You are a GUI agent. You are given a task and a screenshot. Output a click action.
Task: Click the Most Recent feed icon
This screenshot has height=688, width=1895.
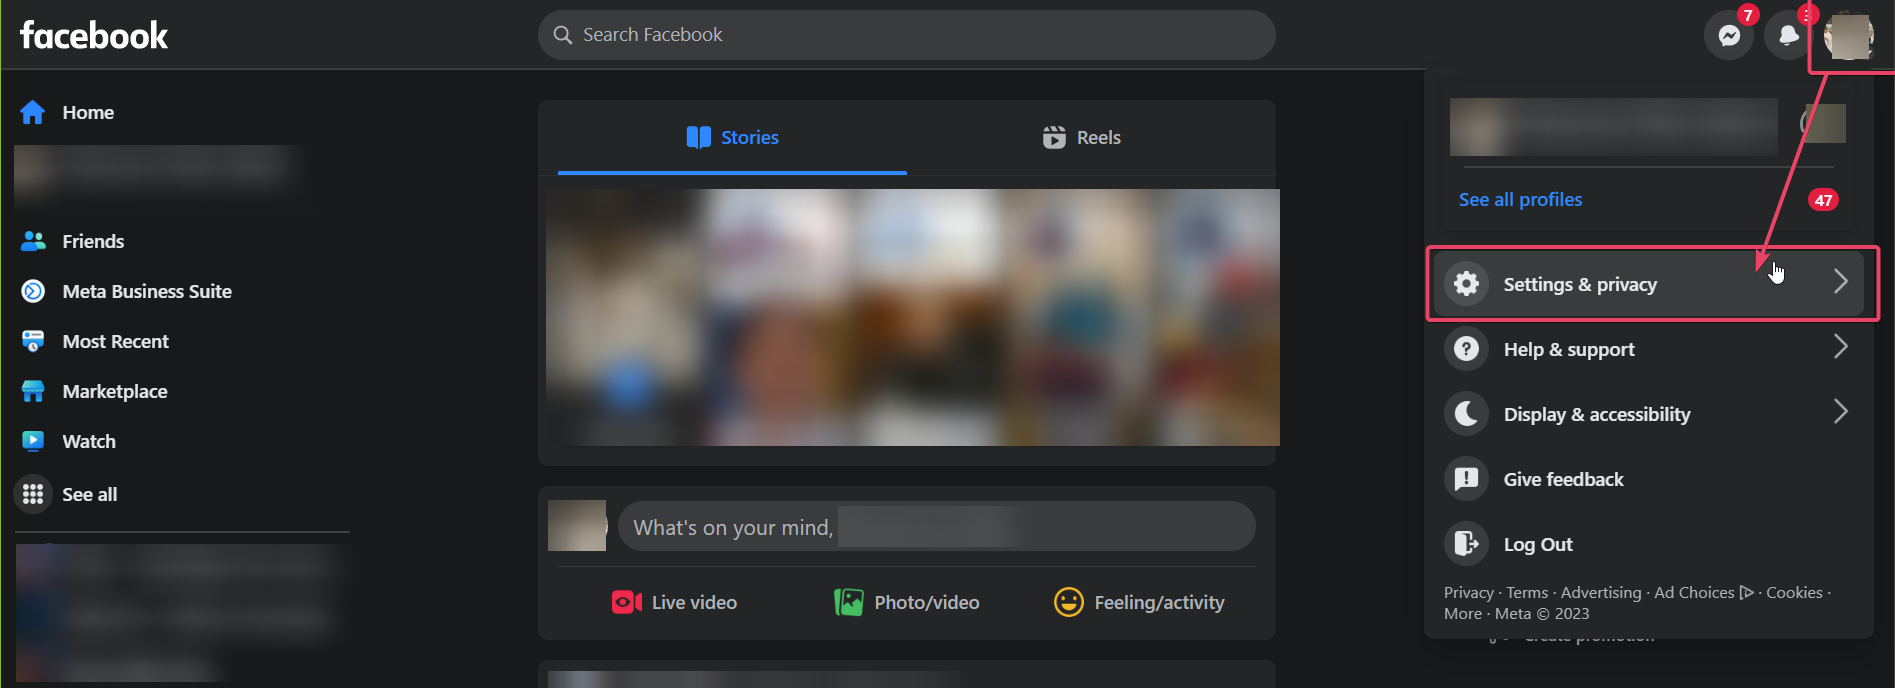pyautogui.click(x=33, y=341)
